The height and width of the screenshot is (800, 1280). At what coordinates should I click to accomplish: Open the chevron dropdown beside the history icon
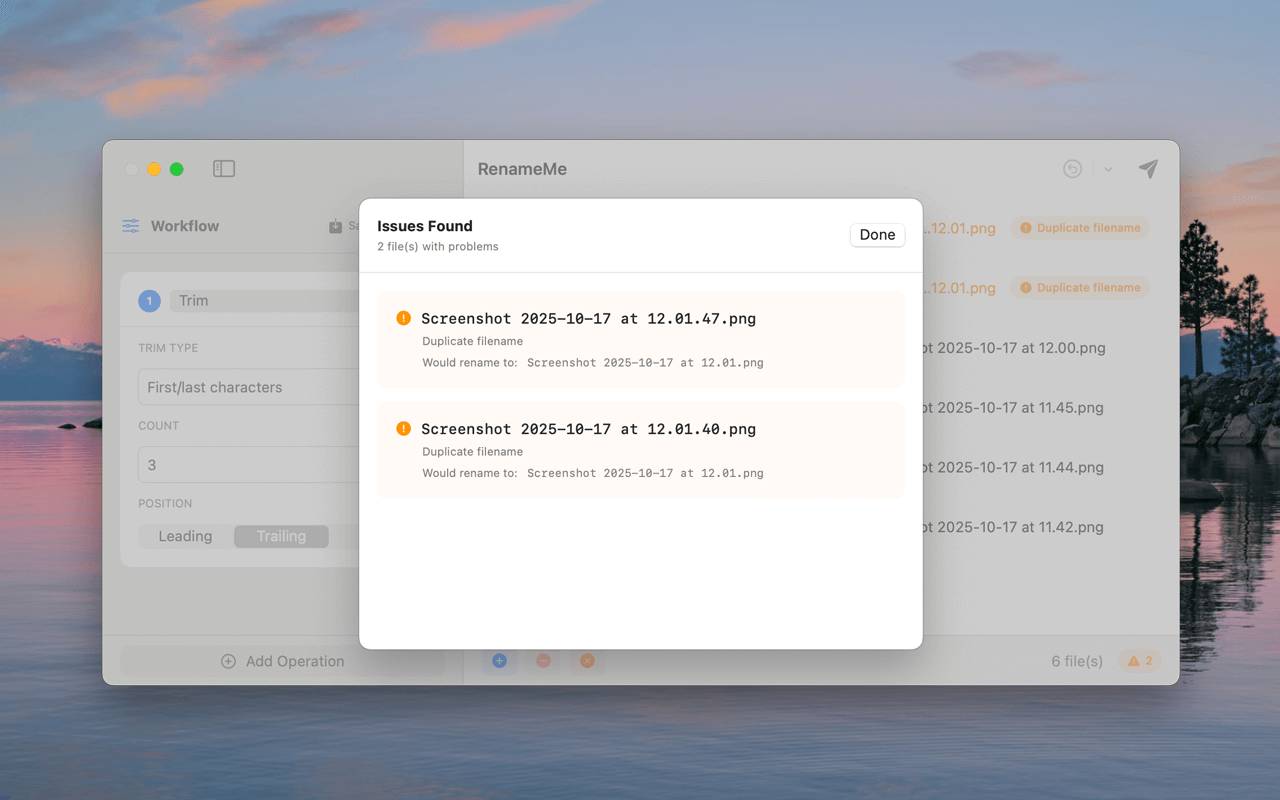pos(1107,169)
